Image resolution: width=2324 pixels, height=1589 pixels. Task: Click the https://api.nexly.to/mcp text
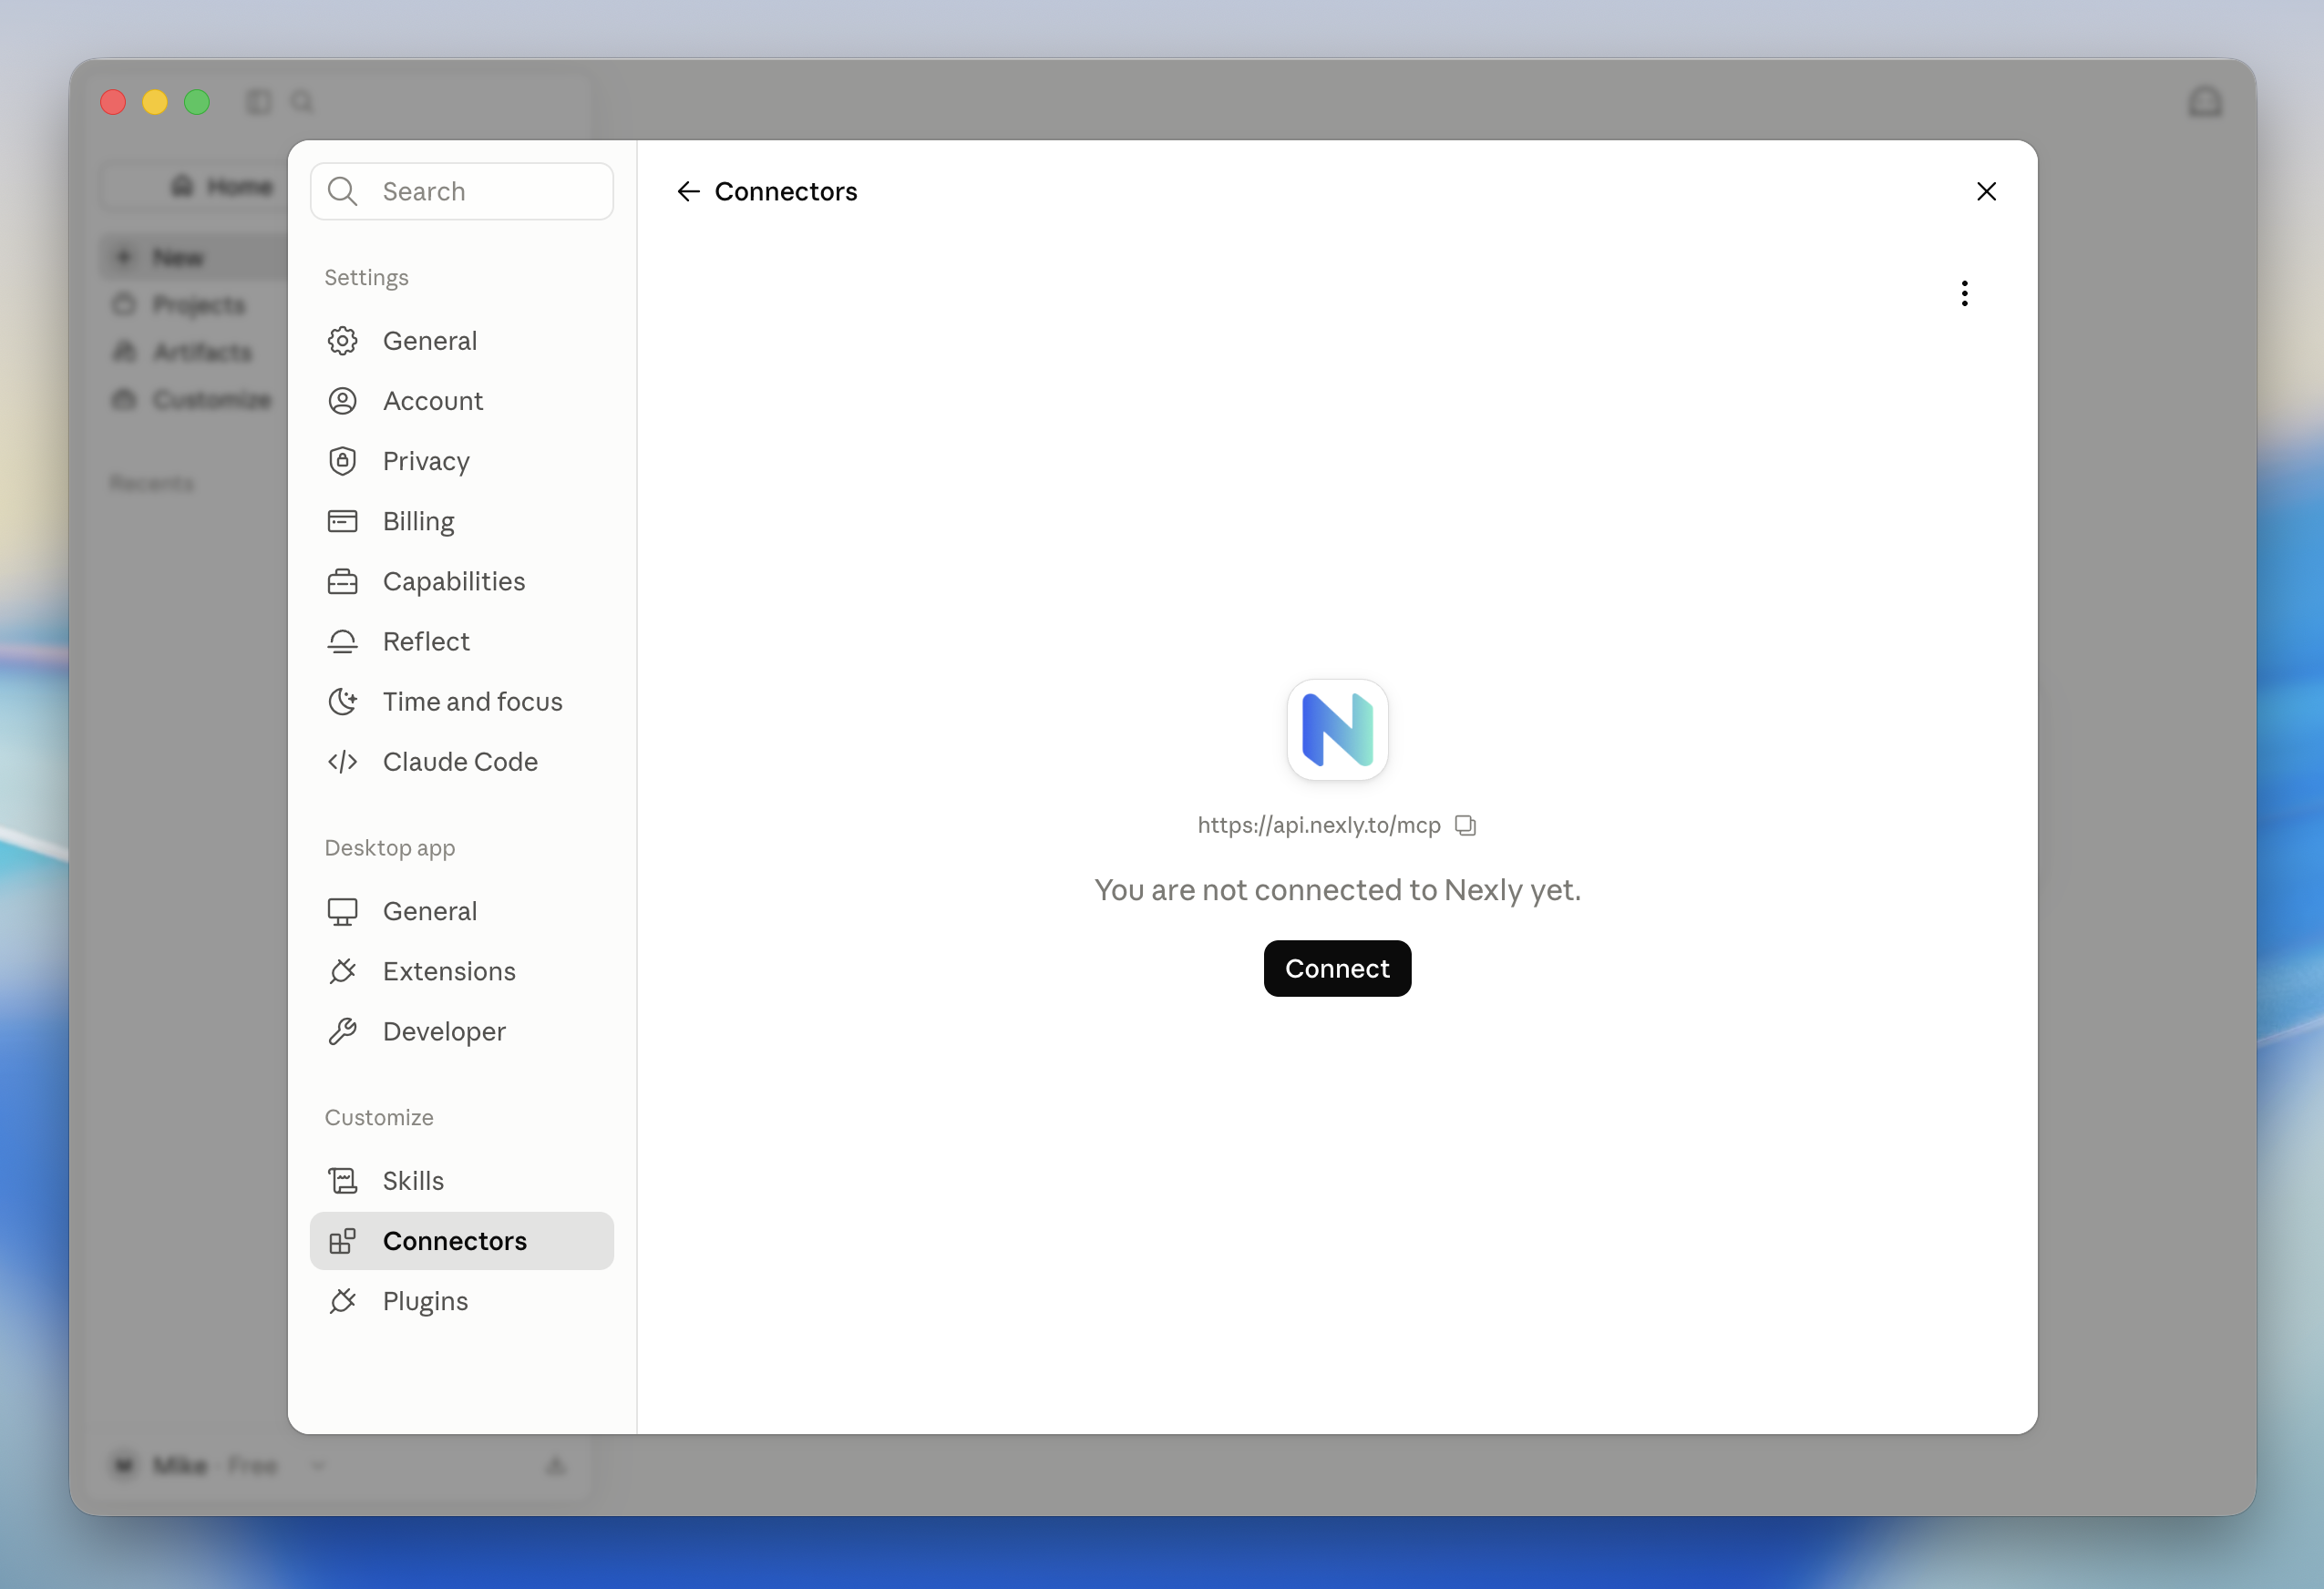(x=1319, y=825)
